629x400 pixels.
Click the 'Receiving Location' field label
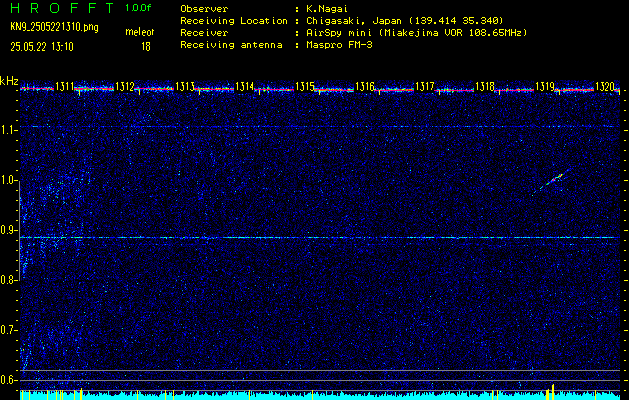tap(234, 21)
